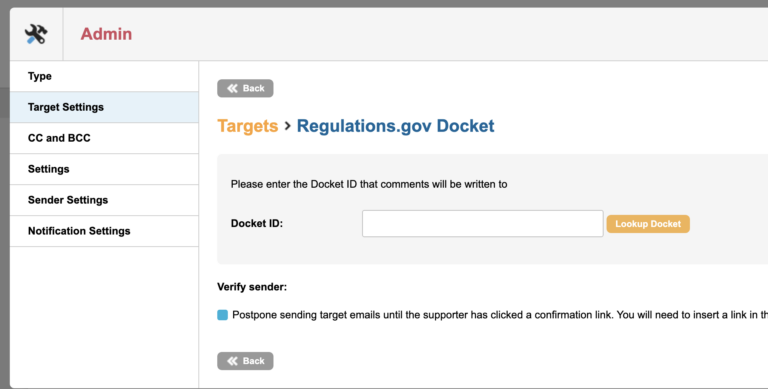The height and width of the screenshot is (389, 768).
Task: Select the red Admin header title
Action: (106, 34)
